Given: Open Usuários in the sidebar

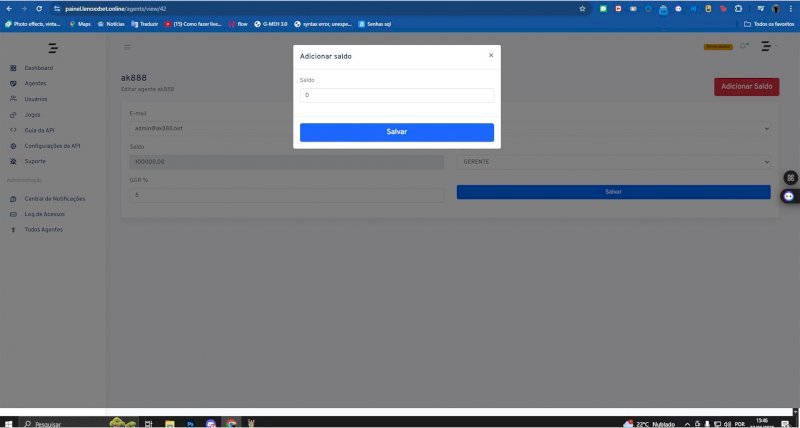Looking at the screenshot, I should (36, 99).
